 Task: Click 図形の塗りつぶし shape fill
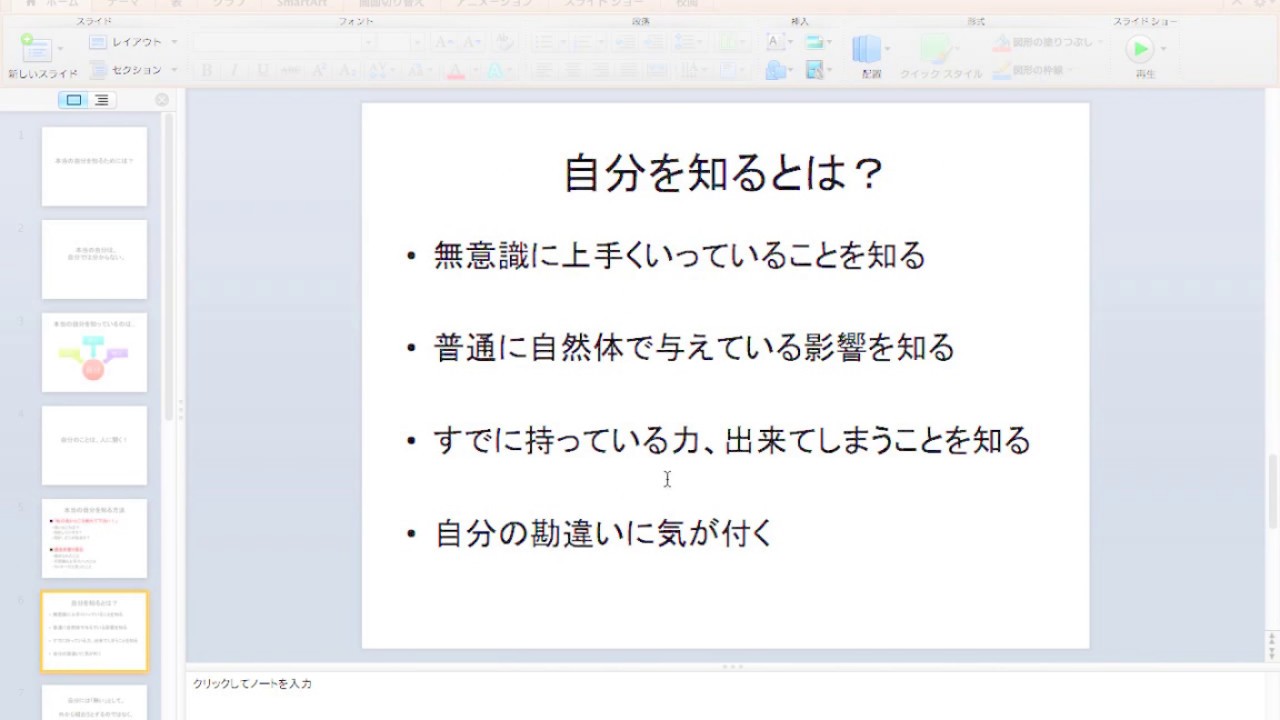(x=1048, y=42)
